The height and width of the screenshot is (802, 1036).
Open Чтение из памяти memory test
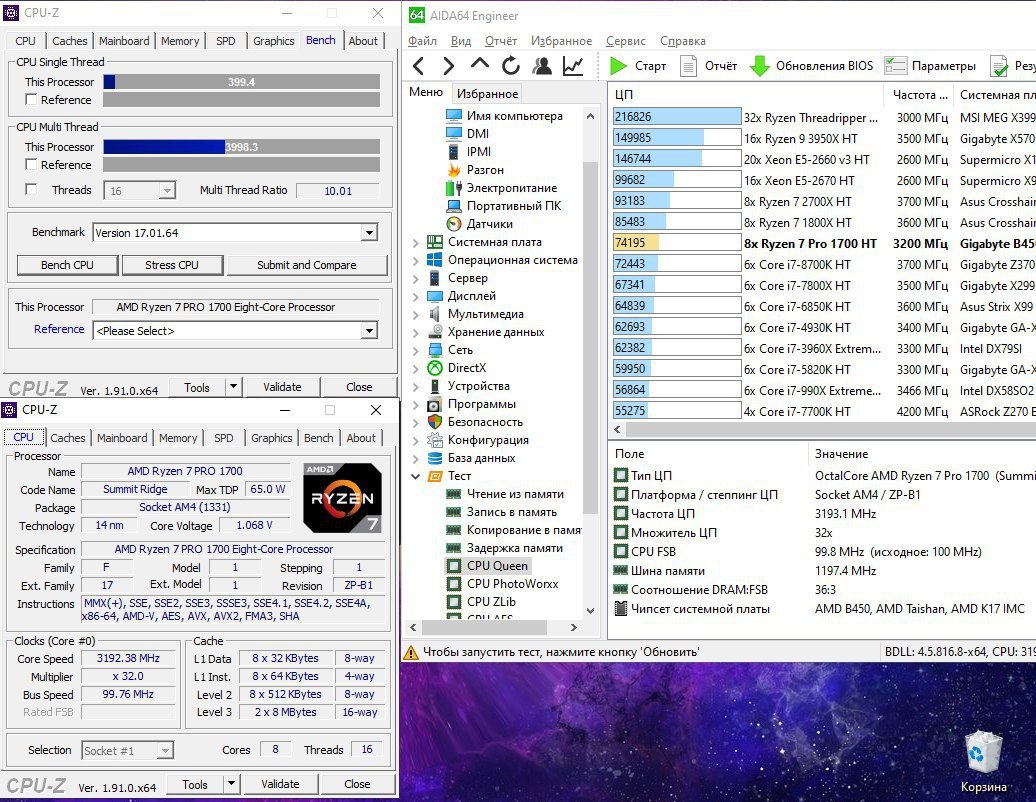click(505, 493)
